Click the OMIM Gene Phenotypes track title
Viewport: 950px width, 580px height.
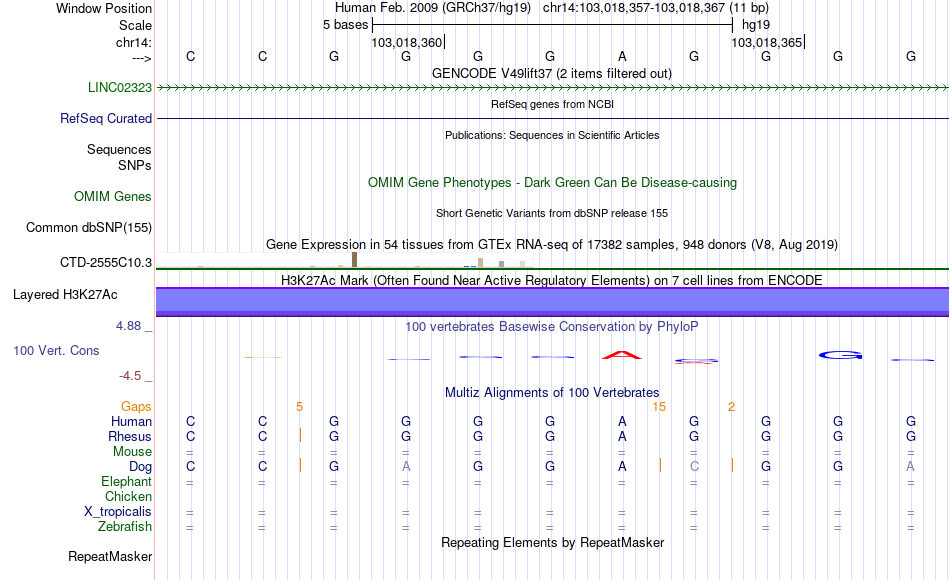(552, 182)
